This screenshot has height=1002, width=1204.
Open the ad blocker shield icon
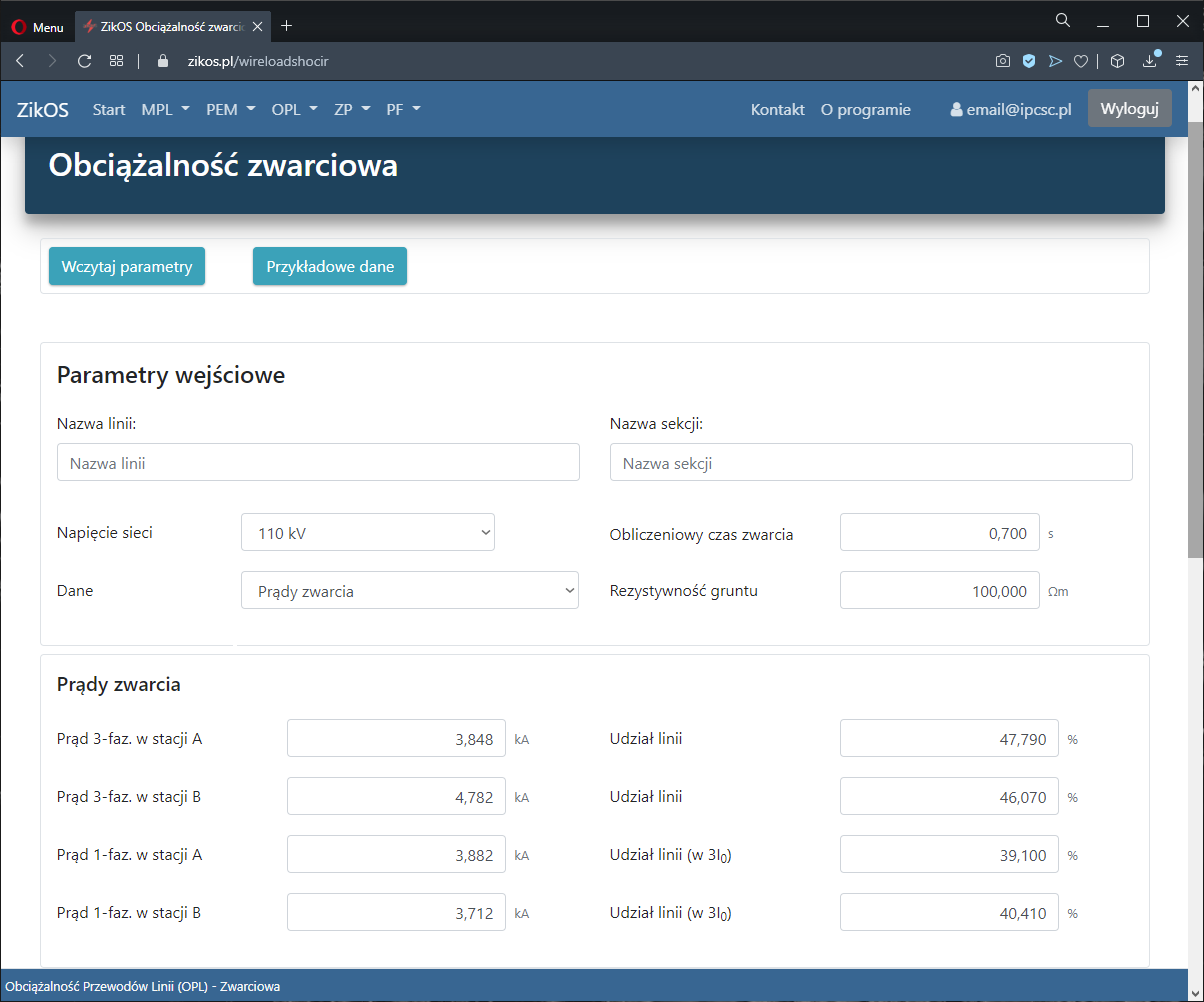click(x=1028, y=61)
